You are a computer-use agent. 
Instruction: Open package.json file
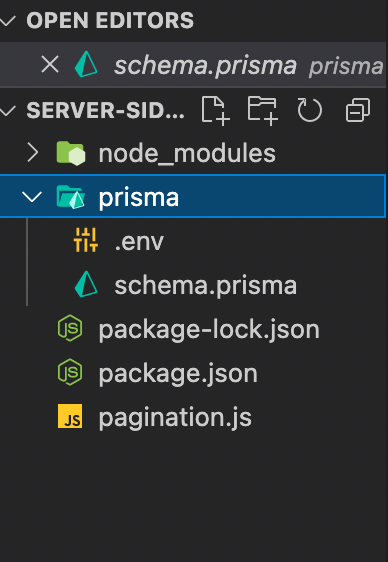tap(178, 374)
